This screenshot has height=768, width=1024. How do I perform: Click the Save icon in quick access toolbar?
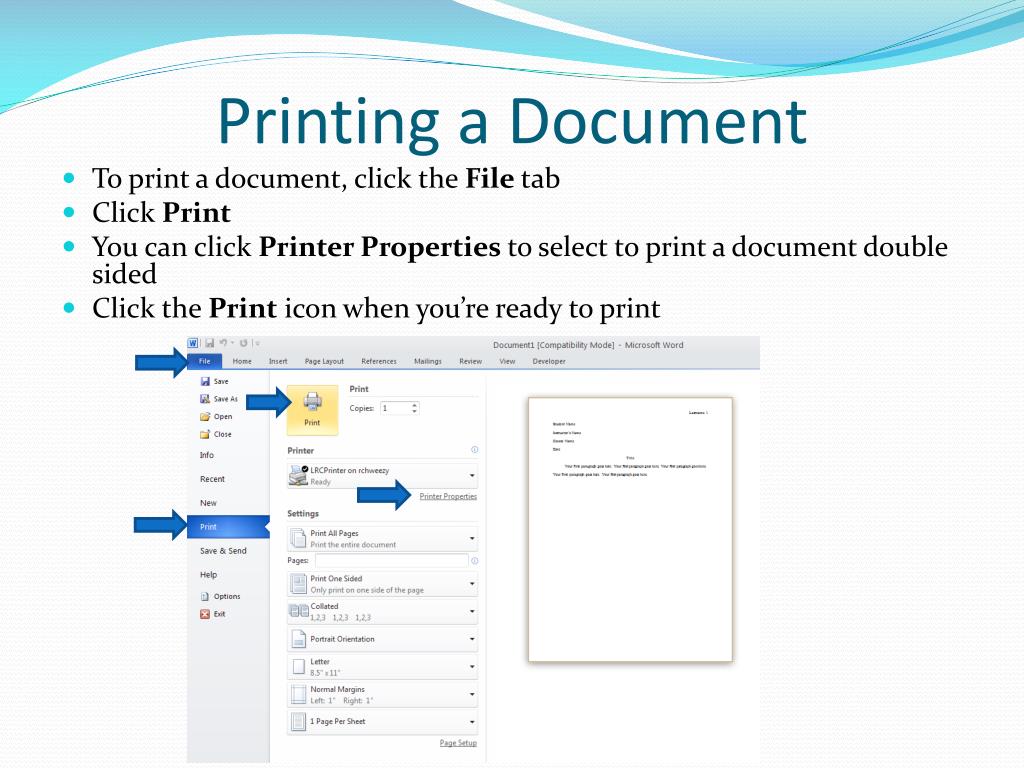(x=210, y=344)
